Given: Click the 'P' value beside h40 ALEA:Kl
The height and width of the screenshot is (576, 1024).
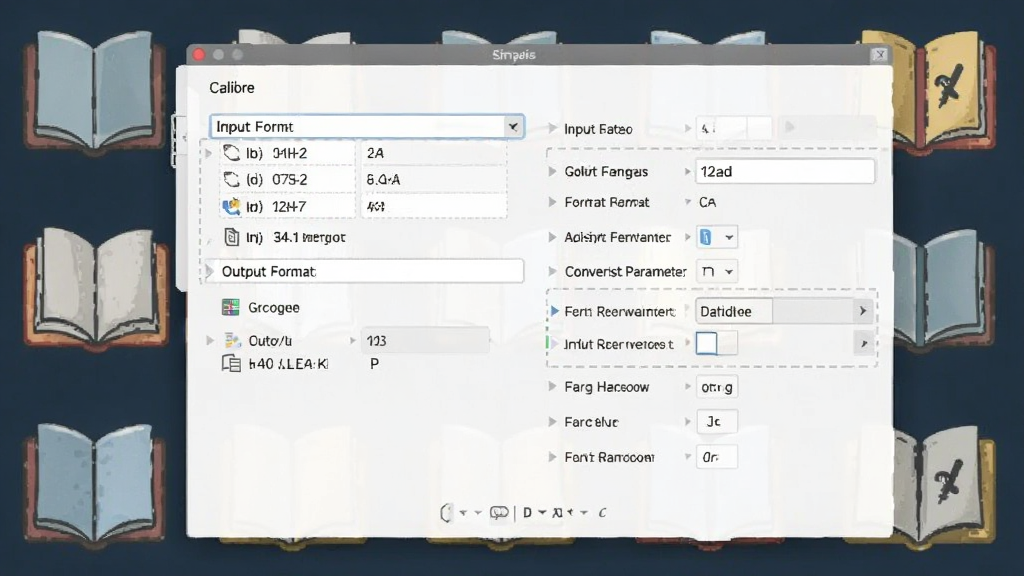Looking at the screenshot, I should tap(374, 364).
